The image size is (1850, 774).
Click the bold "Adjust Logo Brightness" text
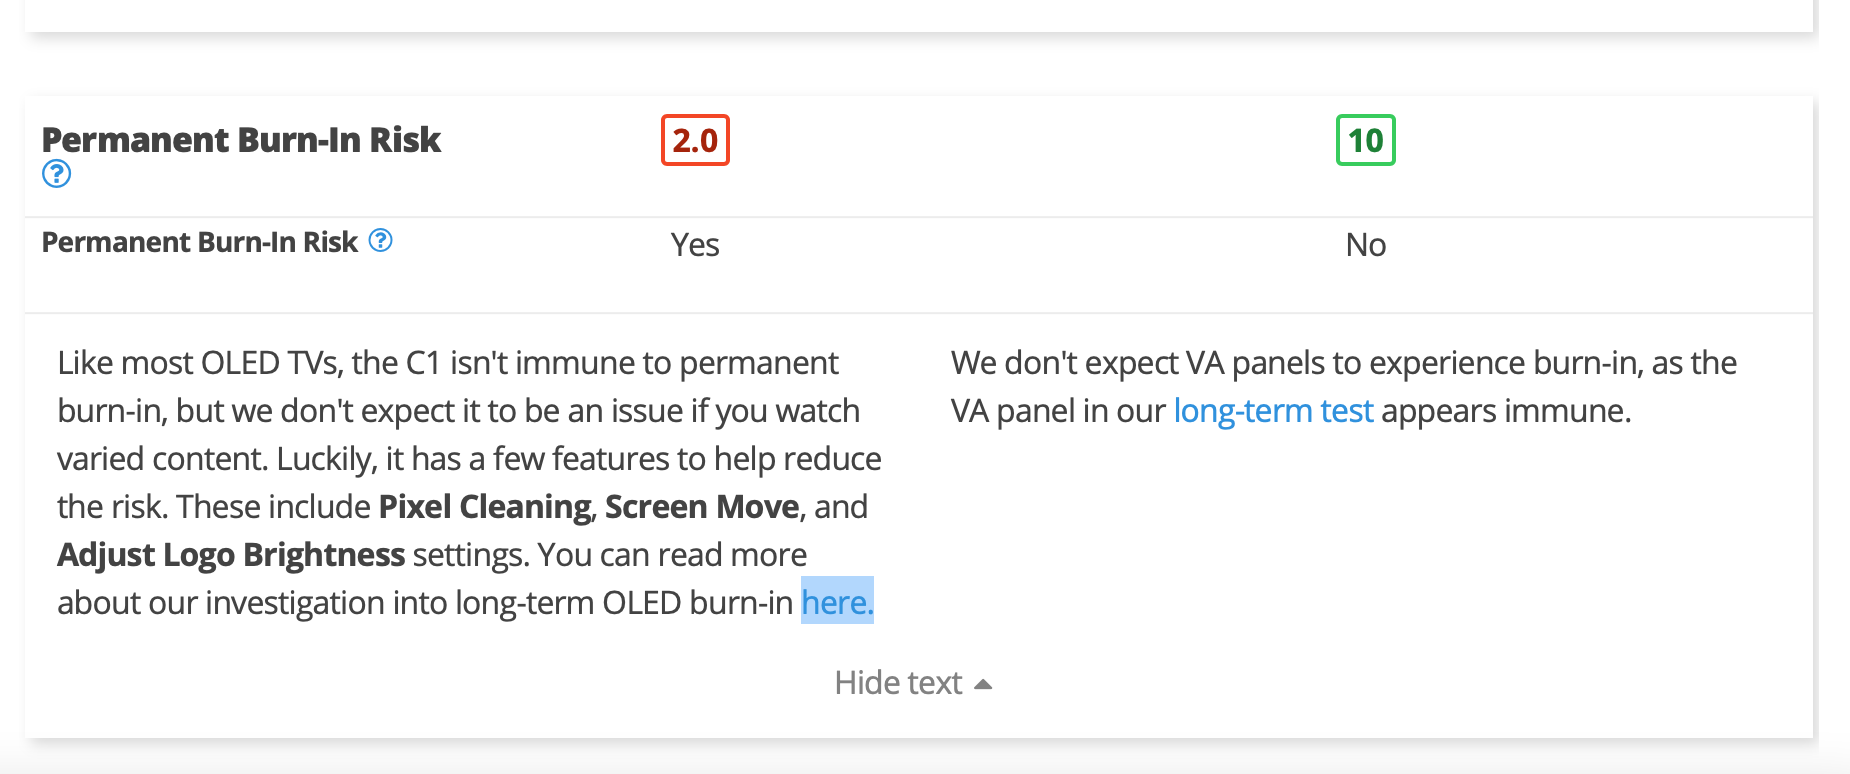point(231,555)
